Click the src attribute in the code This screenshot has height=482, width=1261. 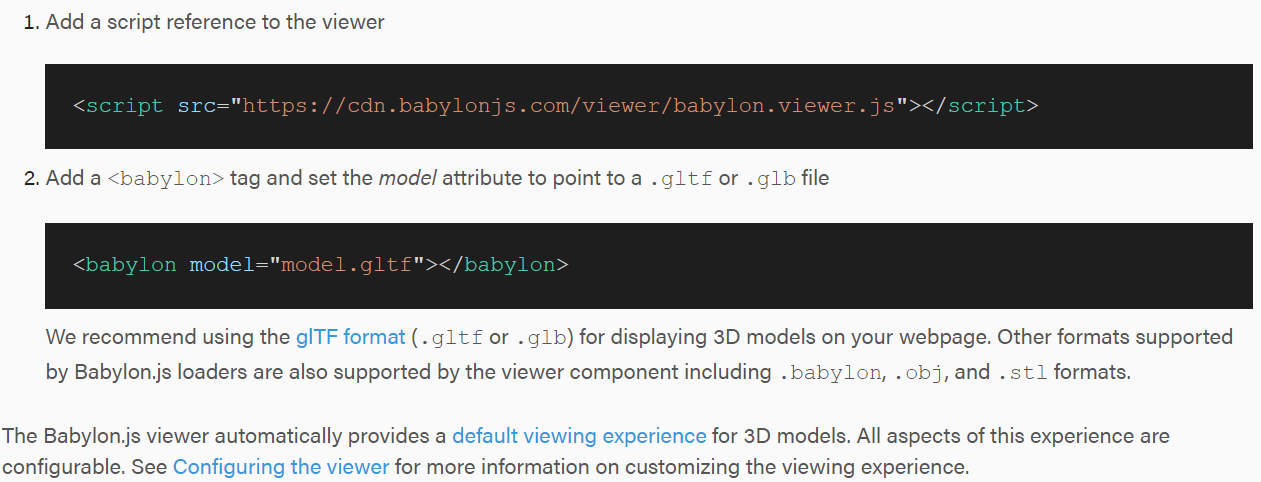pos(197,106)
